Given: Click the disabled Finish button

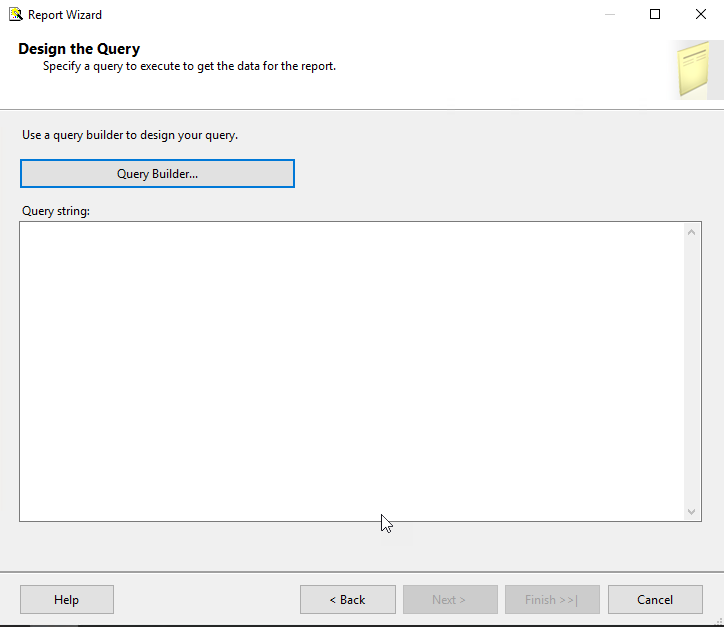Looking at the screenshot, I should pos(551,600).
